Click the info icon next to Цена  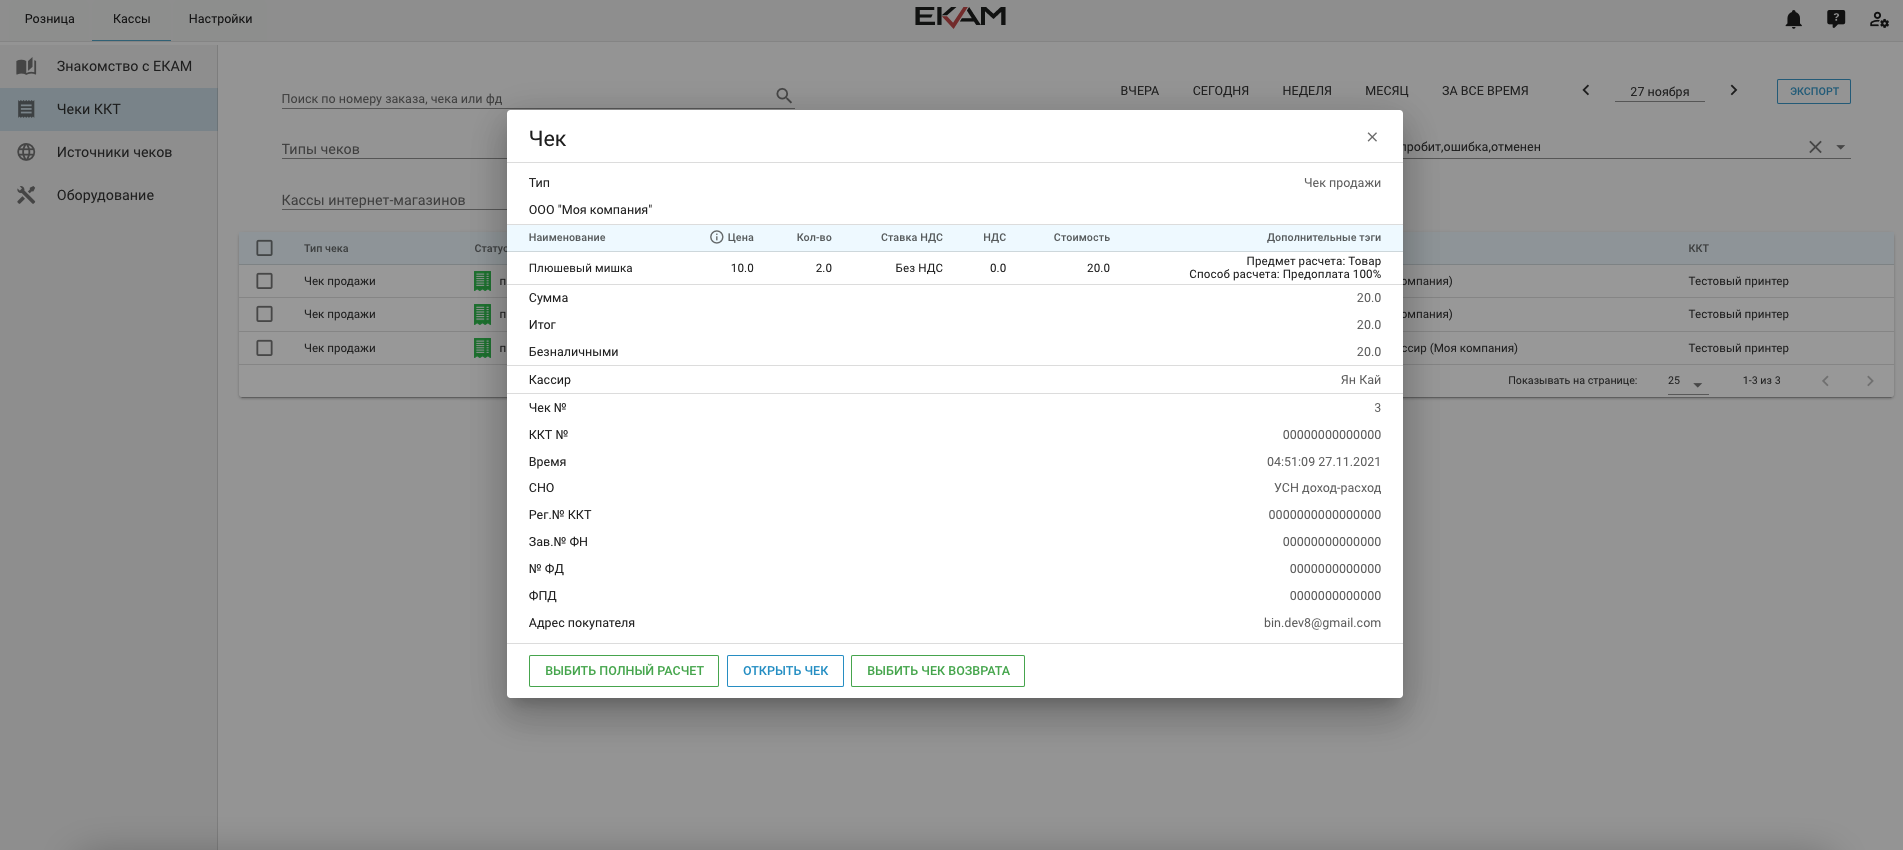(716, 237)
